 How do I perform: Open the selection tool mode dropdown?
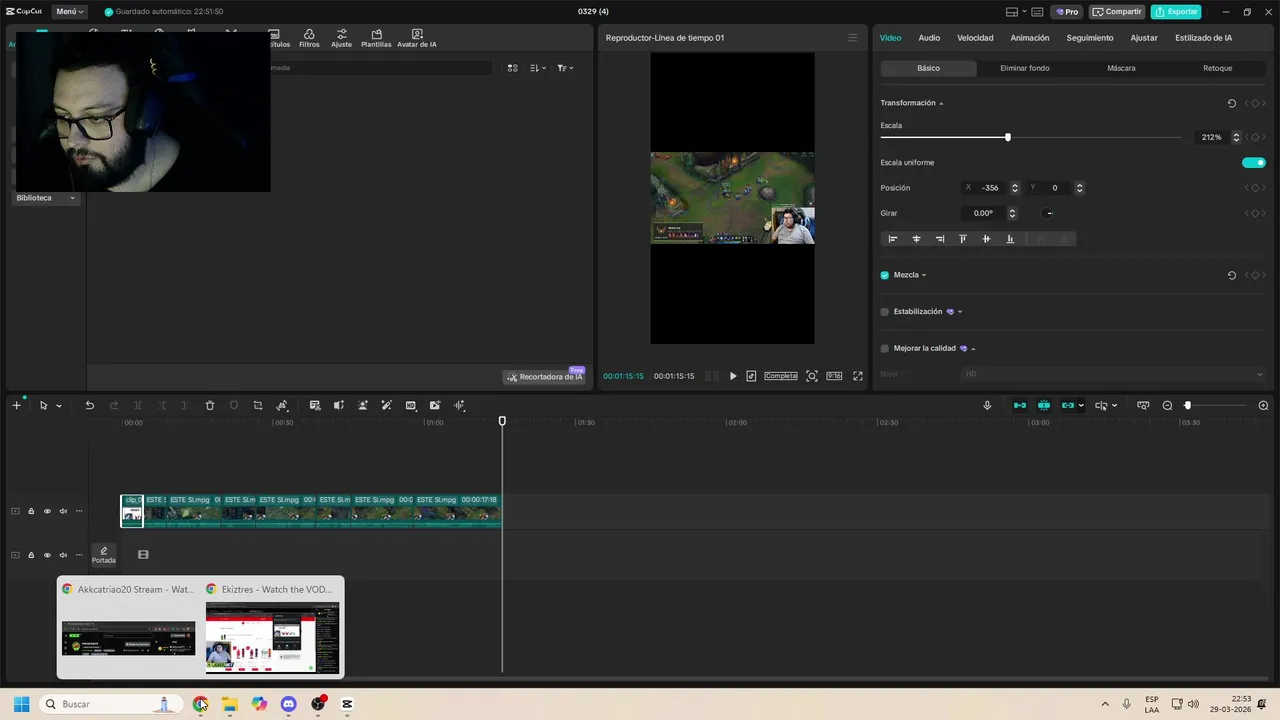click(x=59, y=405)
